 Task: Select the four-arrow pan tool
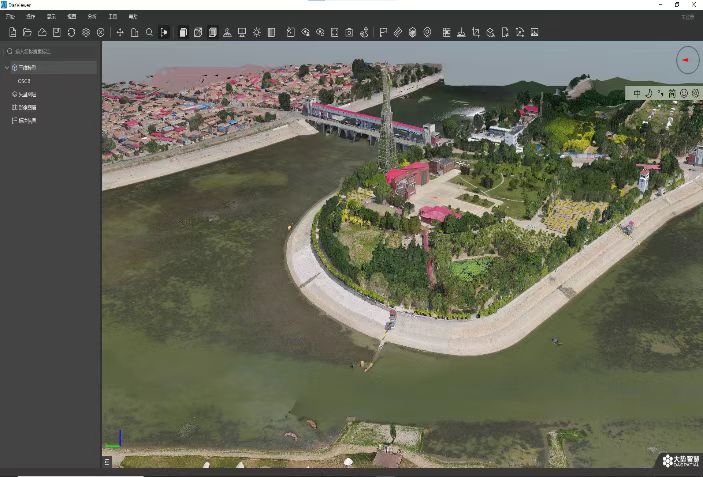(120, 32)
